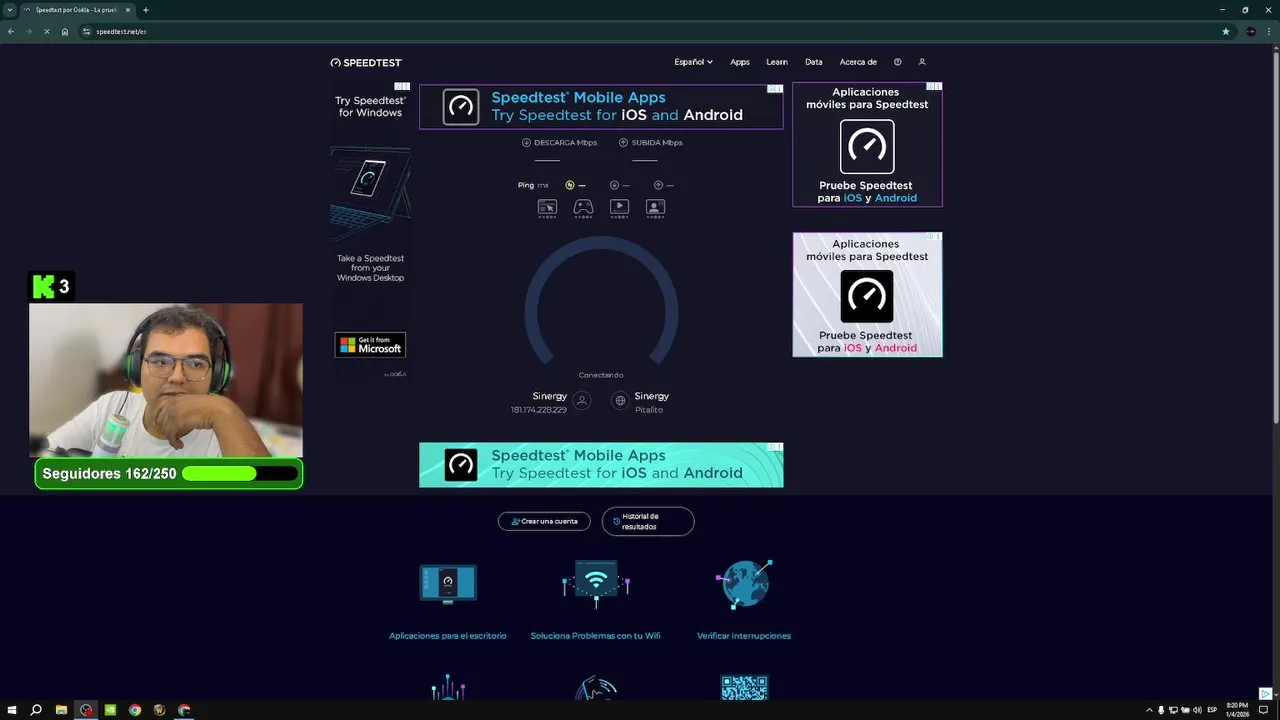Image resolution: width=1280 pixels, height=720 pixels.
Task: Open the Apps menu item
Action: 740,62
